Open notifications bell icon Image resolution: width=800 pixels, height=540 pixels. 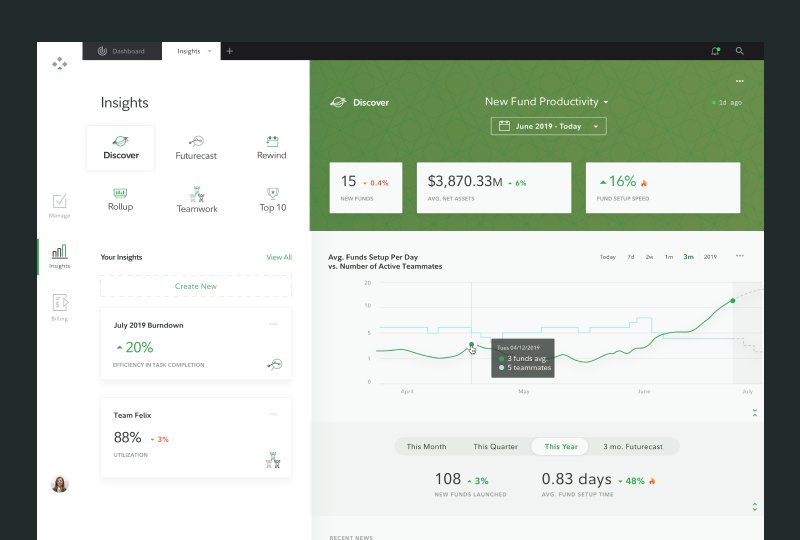715,51
